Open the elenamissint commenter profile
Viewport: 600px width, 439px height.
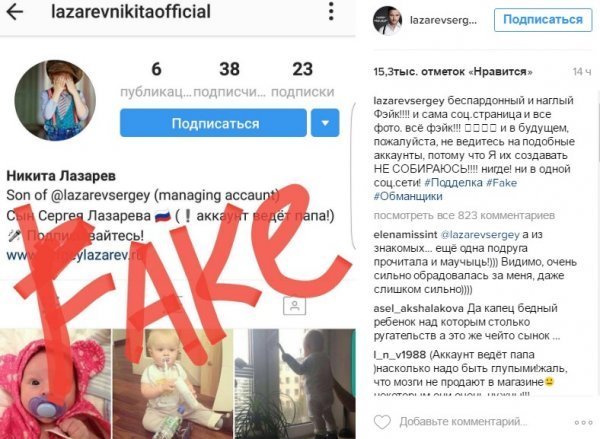click(x=405, y=235)
